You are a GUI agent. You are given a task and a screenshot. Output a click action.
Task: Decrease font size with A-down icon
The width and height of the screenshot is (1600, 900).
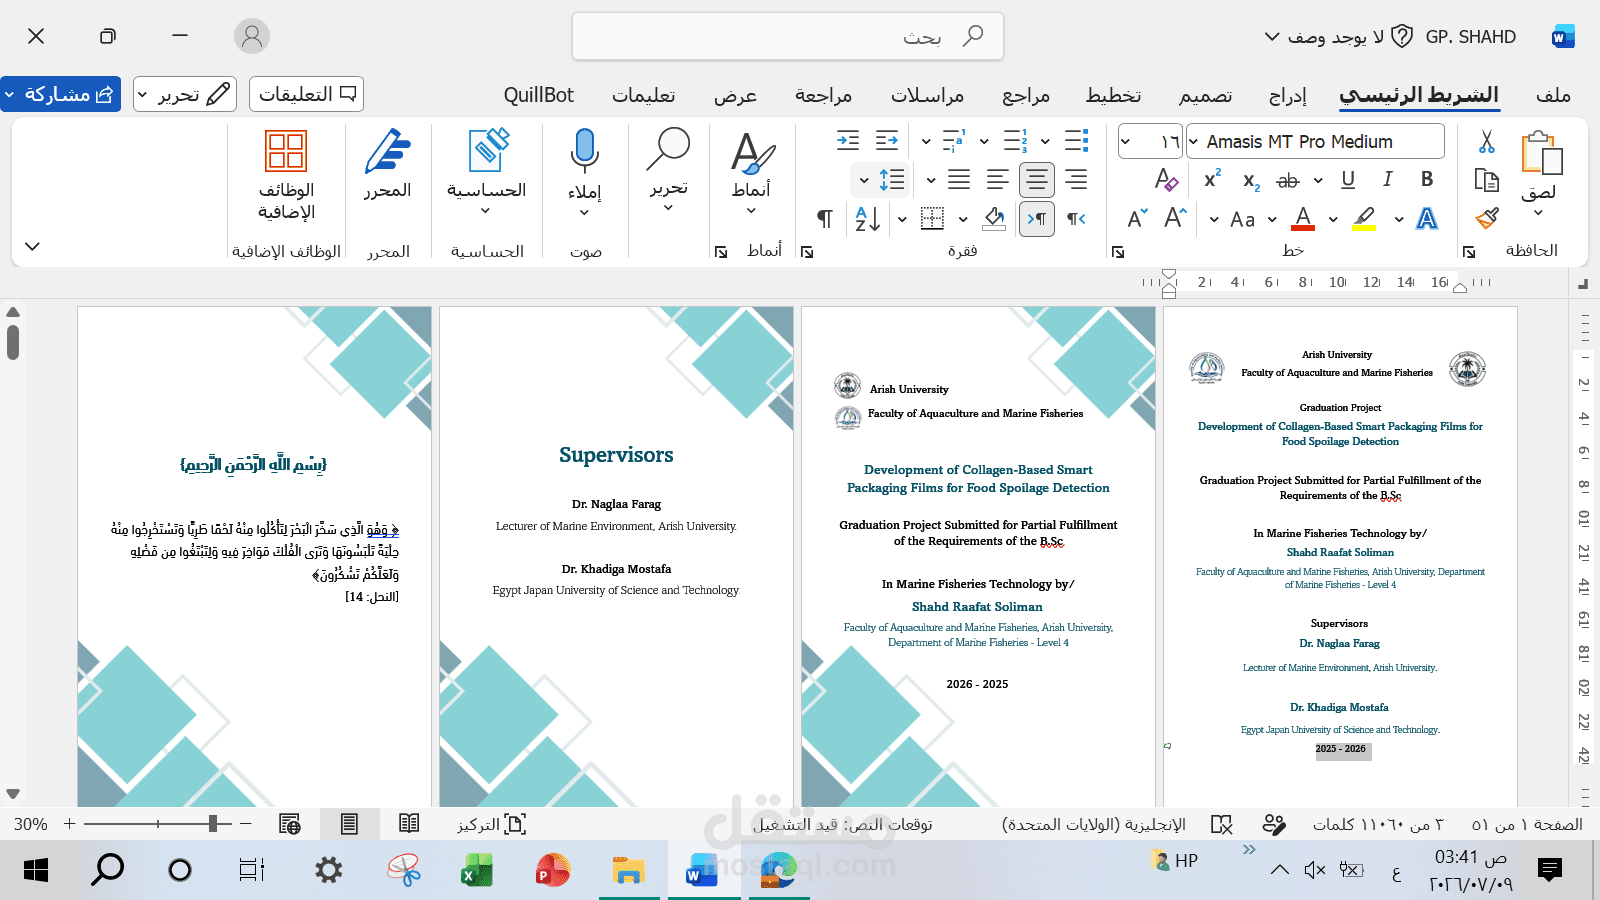1137,218
